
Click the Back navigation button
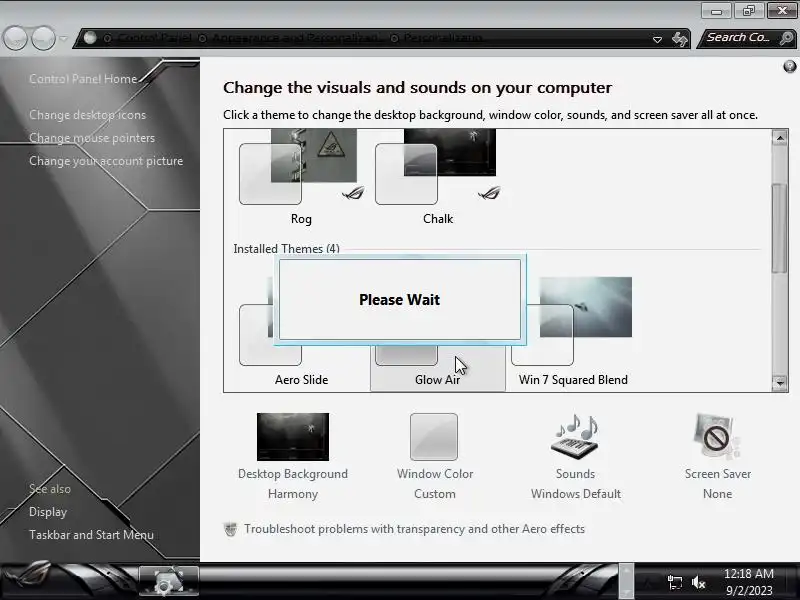tap(16, 38)
